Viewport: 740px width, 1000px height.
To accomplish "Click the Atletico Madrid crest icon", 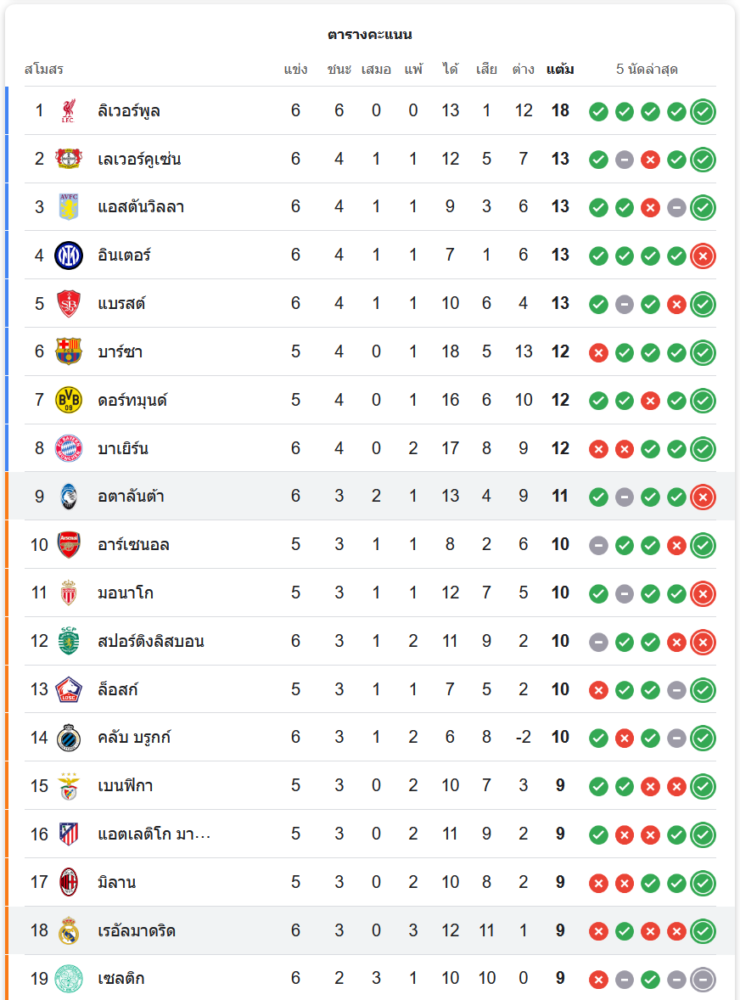I will pos(69,834).
